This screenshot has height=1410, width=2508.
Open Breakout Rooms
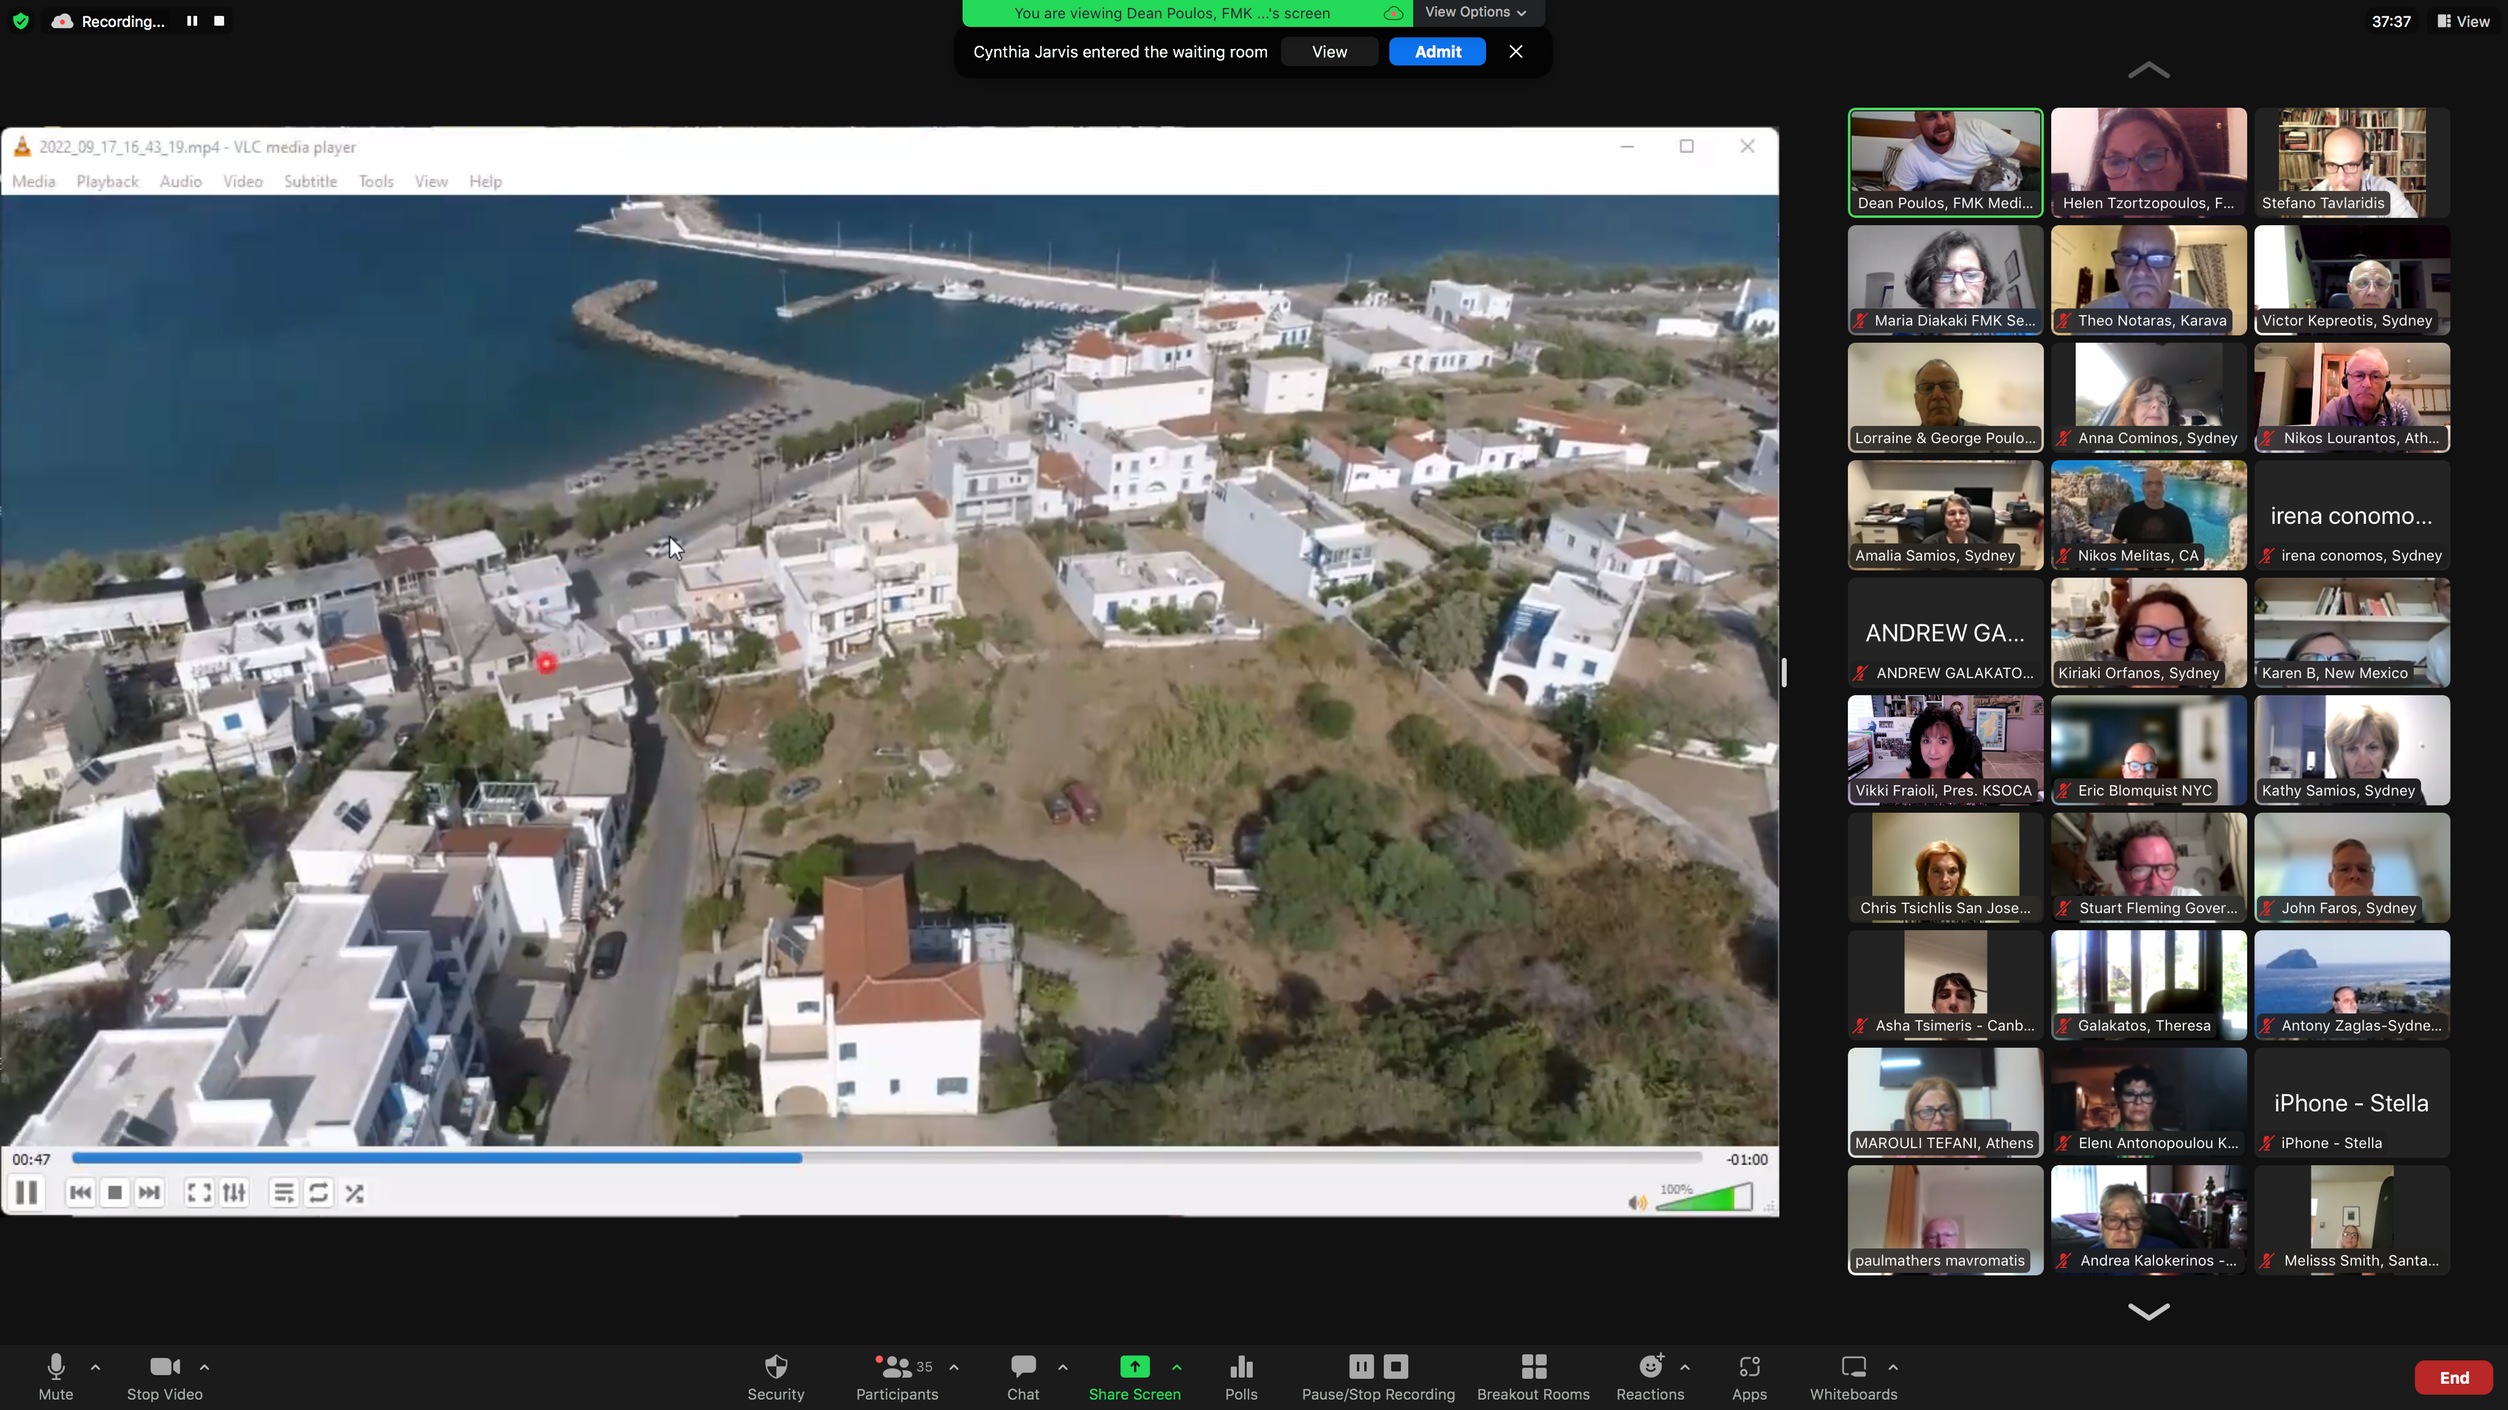pos(1533,1367)
